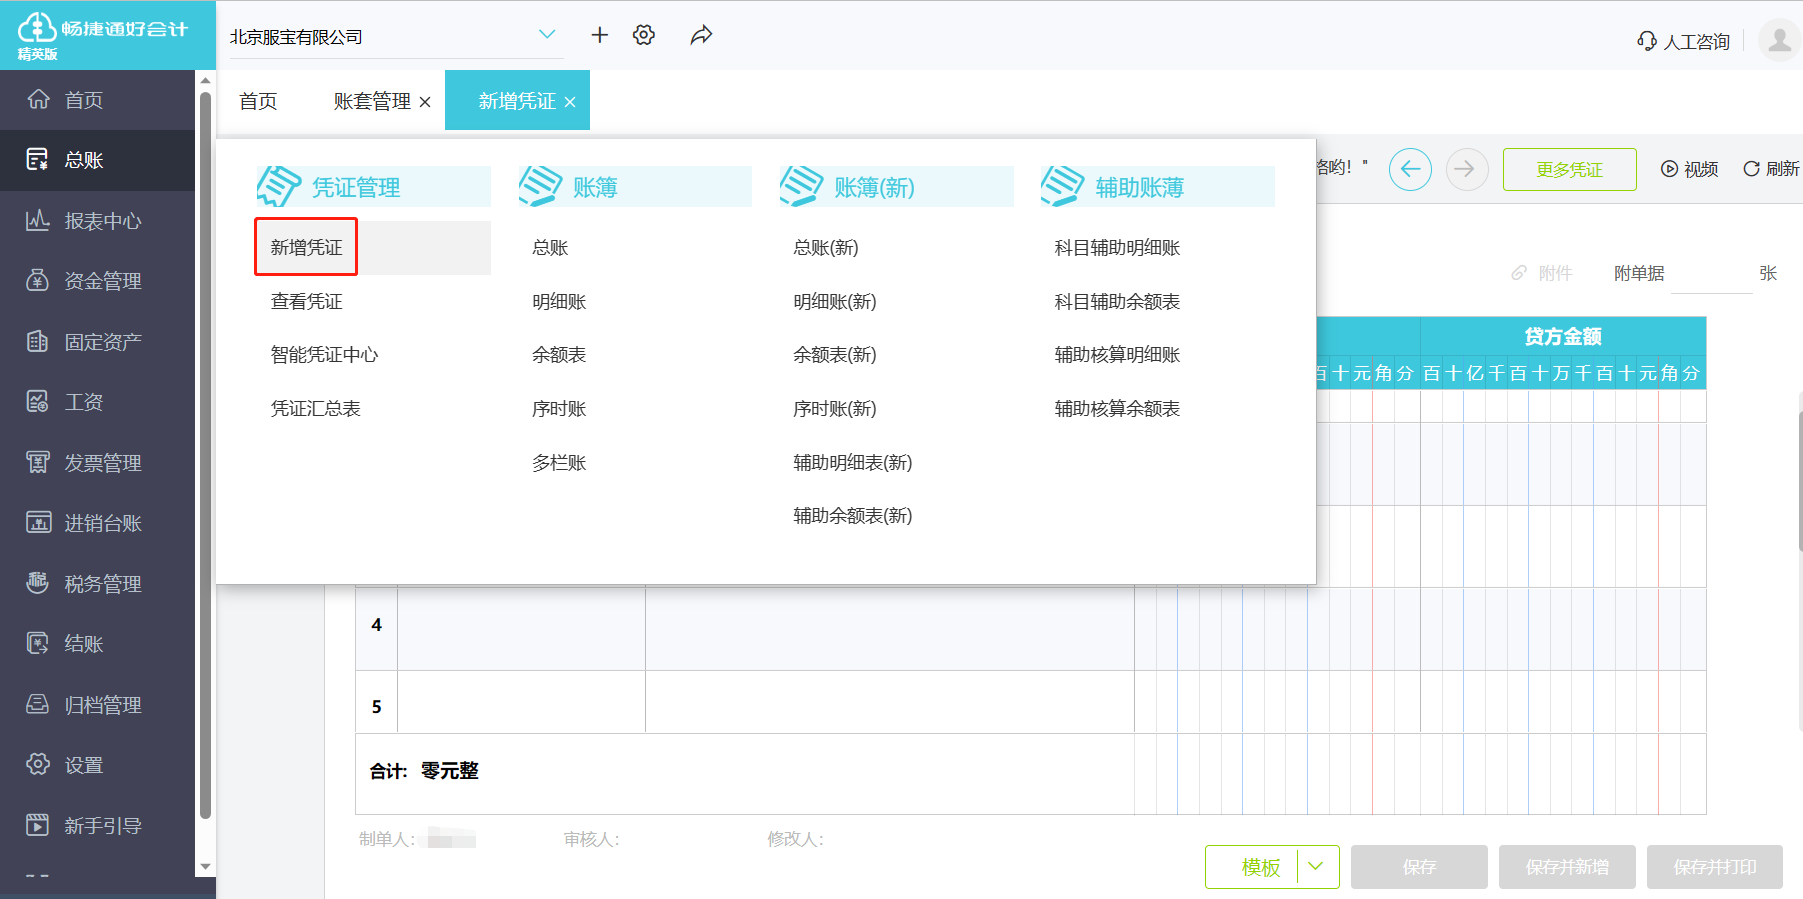
Task: Switch to the 账套管理 tab
Action: tap(372, 101)
